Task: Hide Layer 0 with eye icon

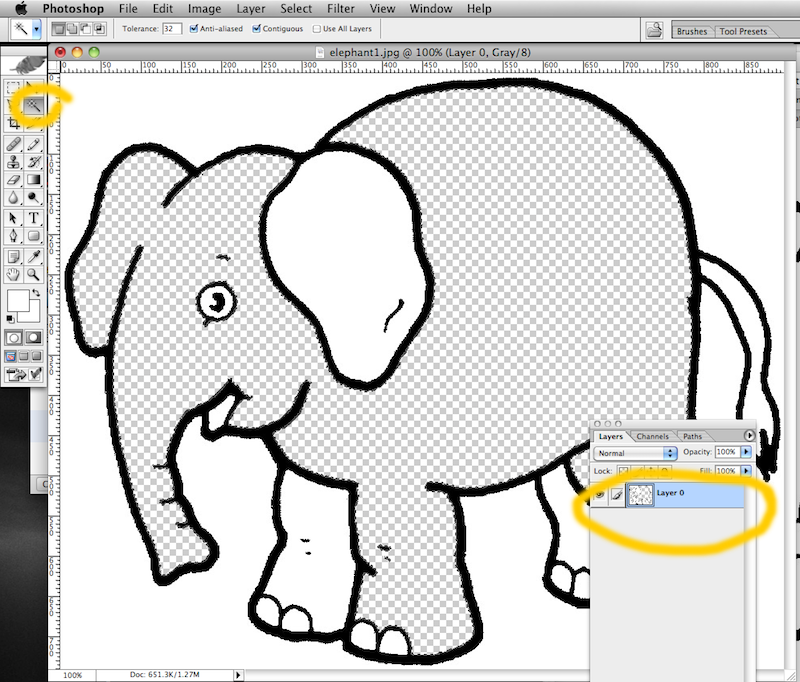Action: [599, 494]
